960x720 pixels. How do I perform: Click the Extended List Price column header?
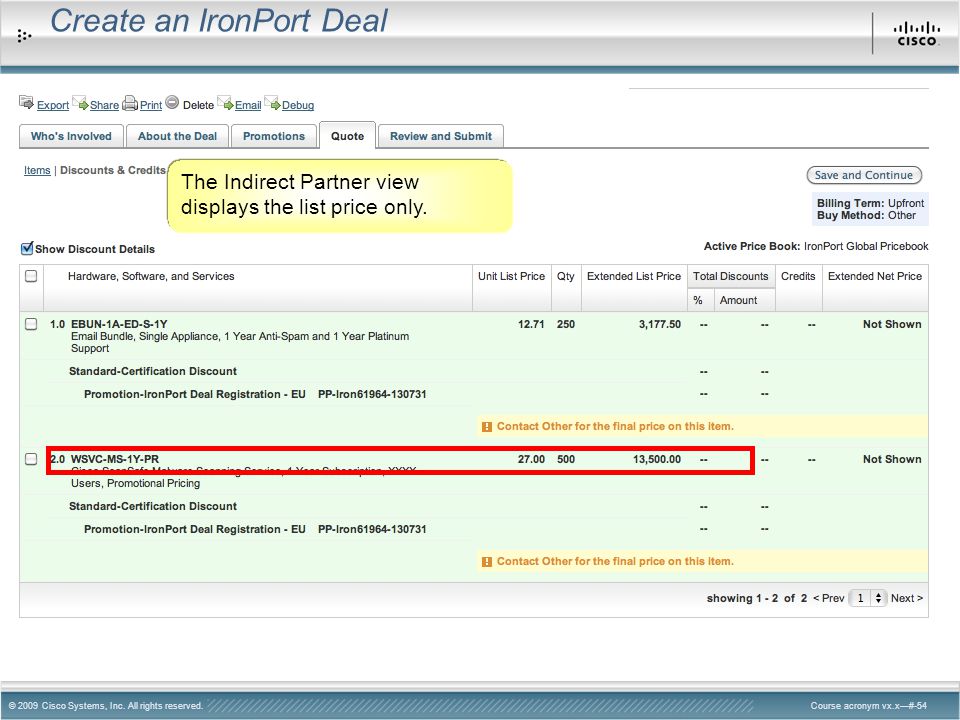[634, 276]
